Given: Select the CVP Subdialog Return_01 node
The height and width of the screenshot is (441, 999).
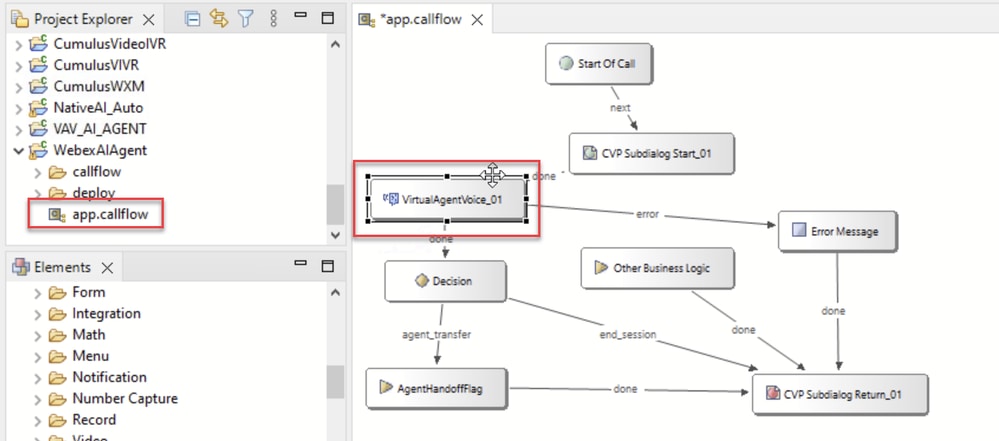Looking at the screenshot, I should [840, 394].
